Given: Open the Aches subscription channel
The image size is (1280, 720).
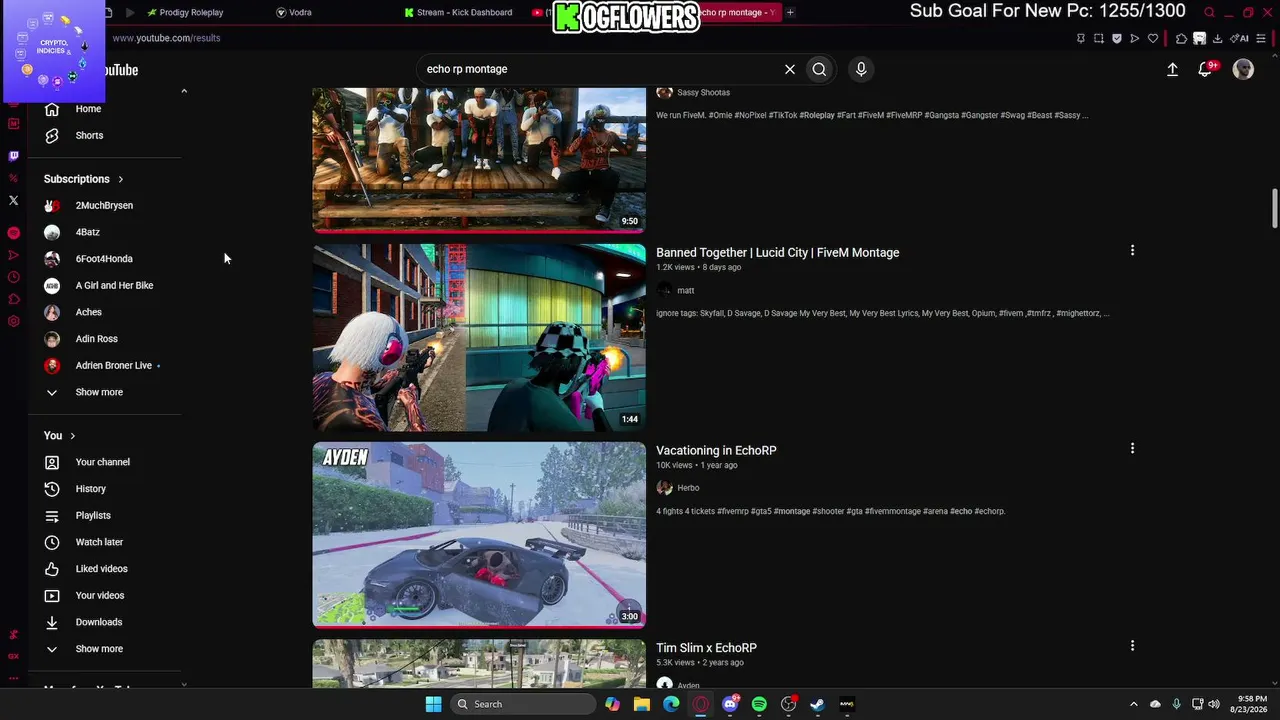Looking at the screenshot, I should tap(89, 312).
